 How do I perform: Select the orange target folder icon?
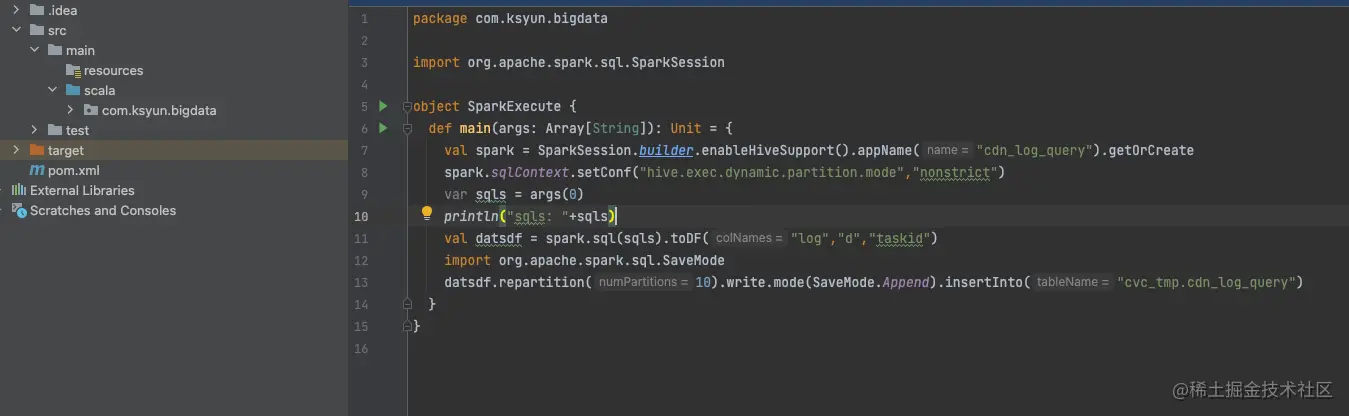tap(37, 150)
